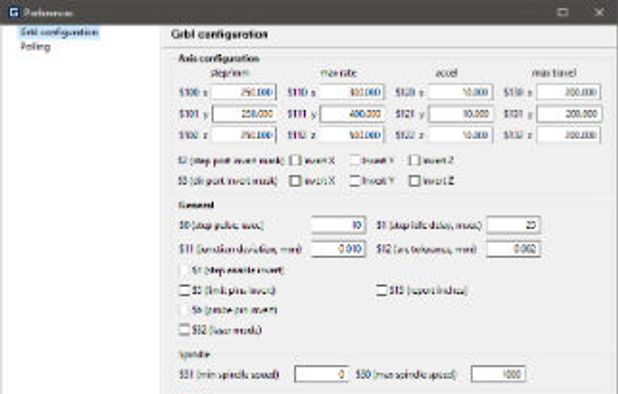This screenshot has width=618, height=394.
Task: Edit the $1 step idle delay field
Action: [514, 225]
